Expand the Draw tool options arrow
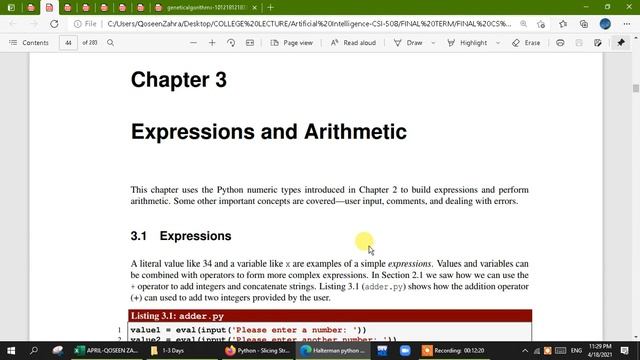Viewport: 640px width, 360px height. [433, 43]
